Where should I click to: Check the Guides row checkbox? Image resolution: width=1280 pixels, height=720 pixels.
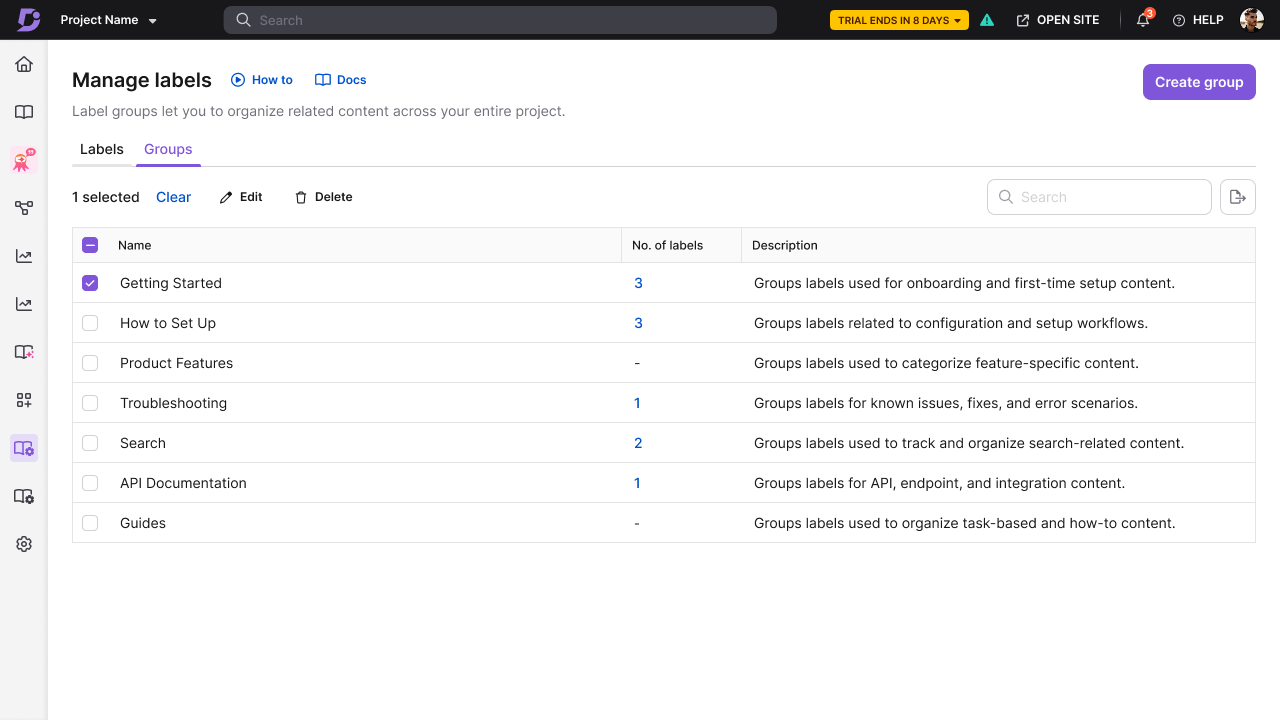[90, 523]
